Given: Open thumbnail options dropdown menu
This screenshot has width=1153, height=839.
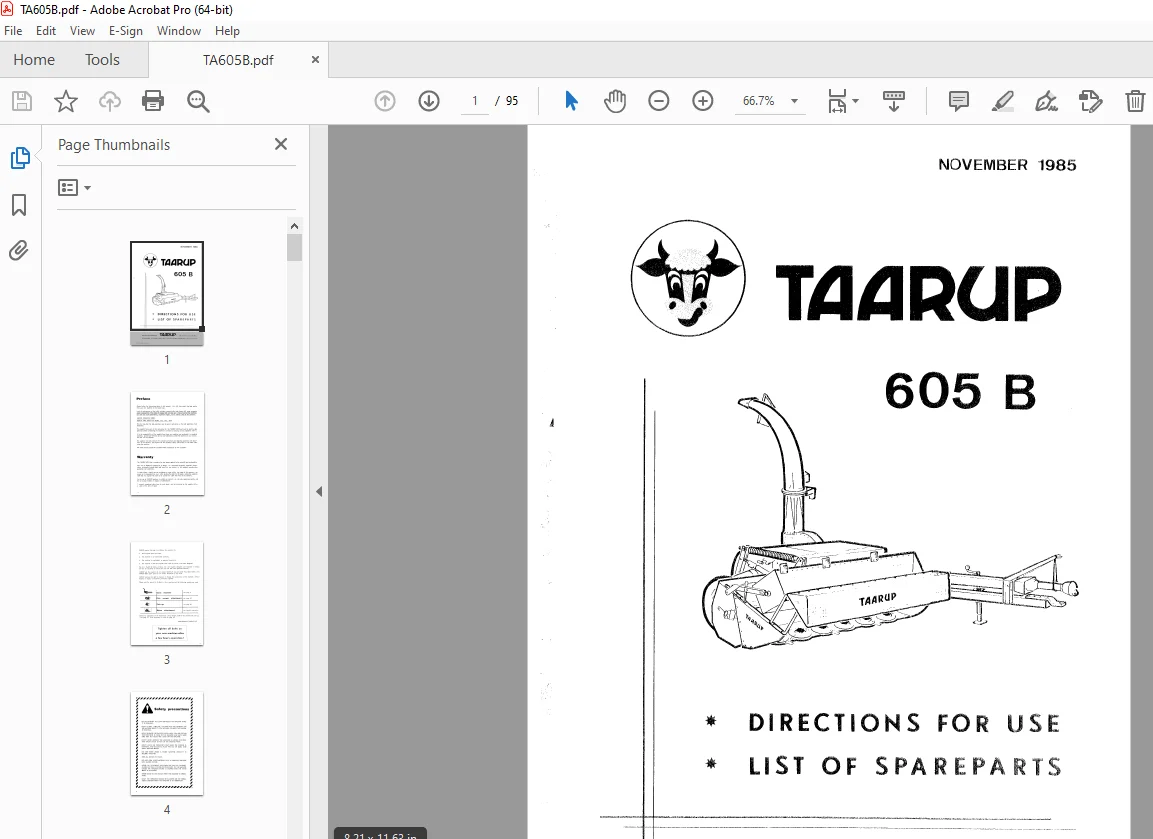Looking at the screenshot, I should coord(74,188).
